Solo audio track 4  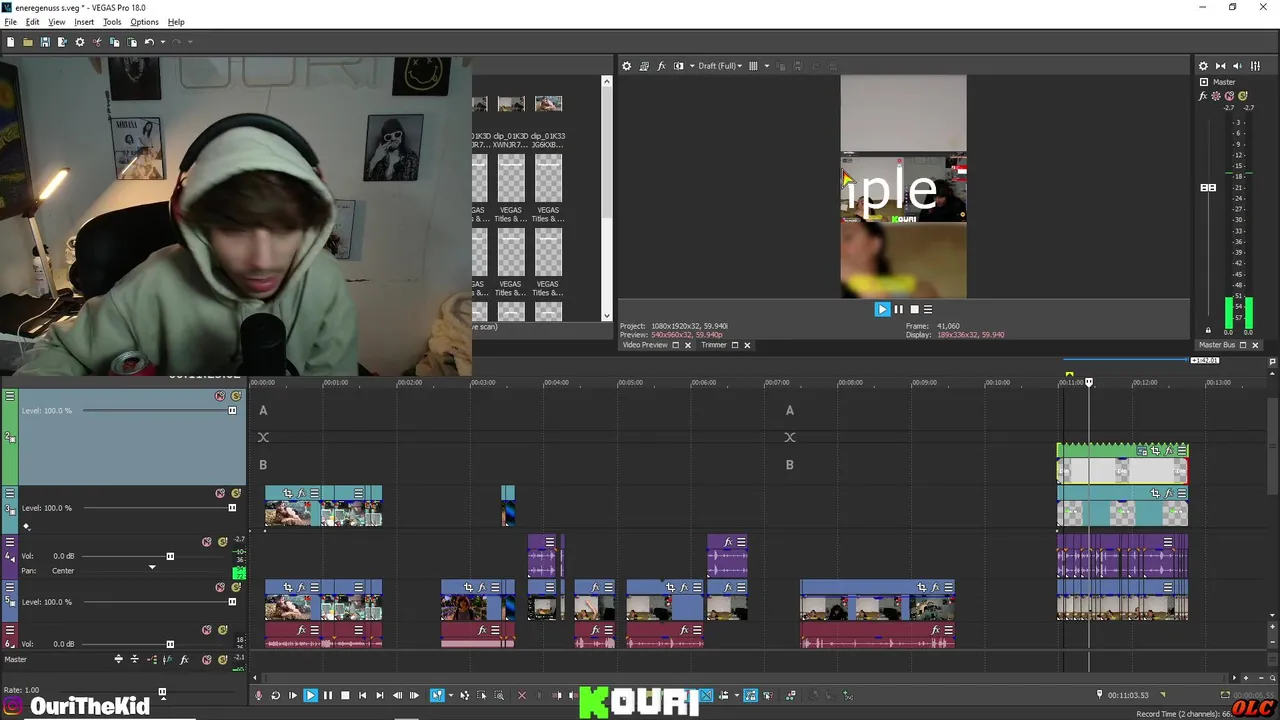pyautogui.click(x=223, y=542)
